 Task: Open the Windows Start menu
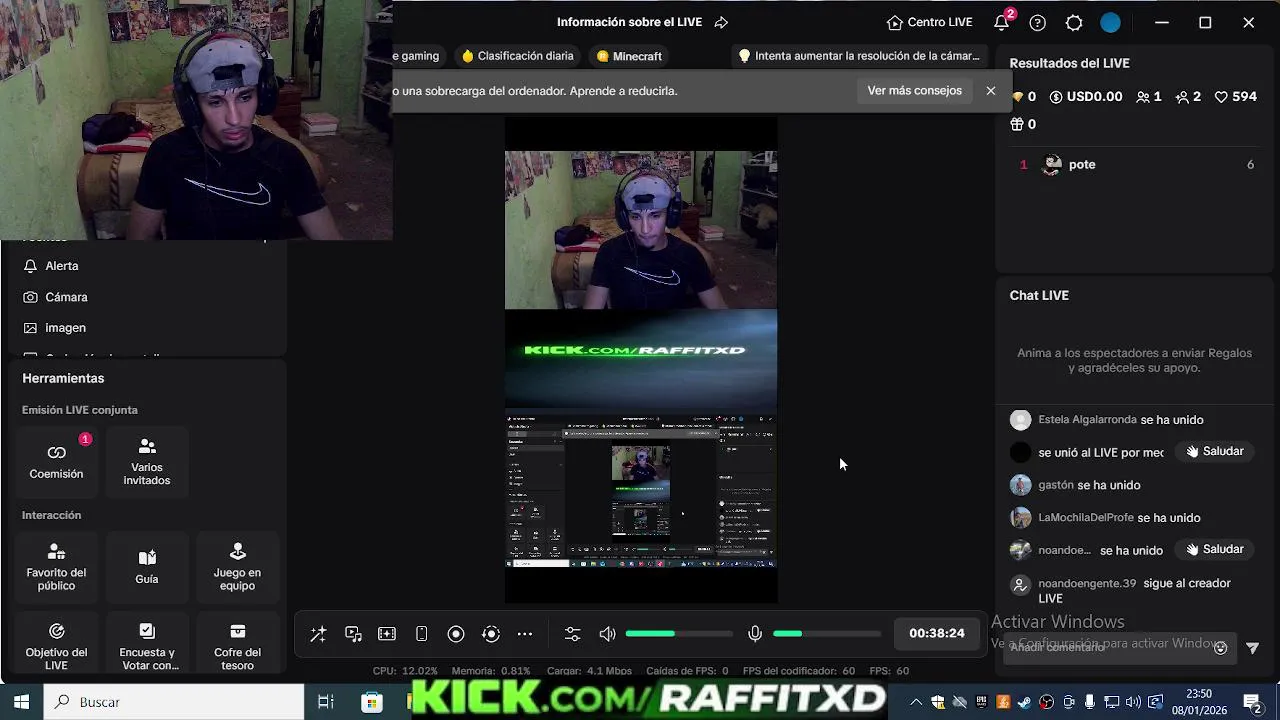(x=21, y=702)
